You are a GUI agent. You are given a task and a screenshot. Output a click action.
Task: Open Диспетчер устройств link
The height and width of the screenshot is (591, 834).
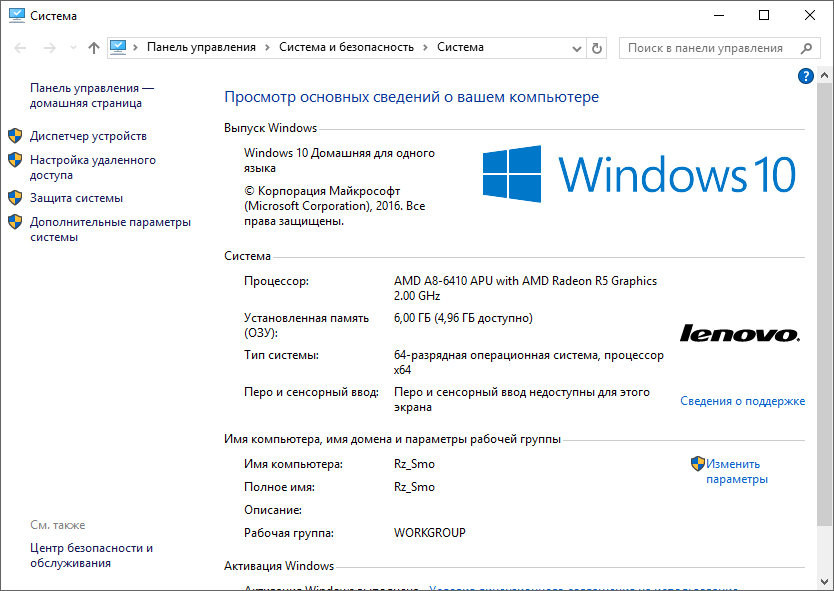point(88,136)
